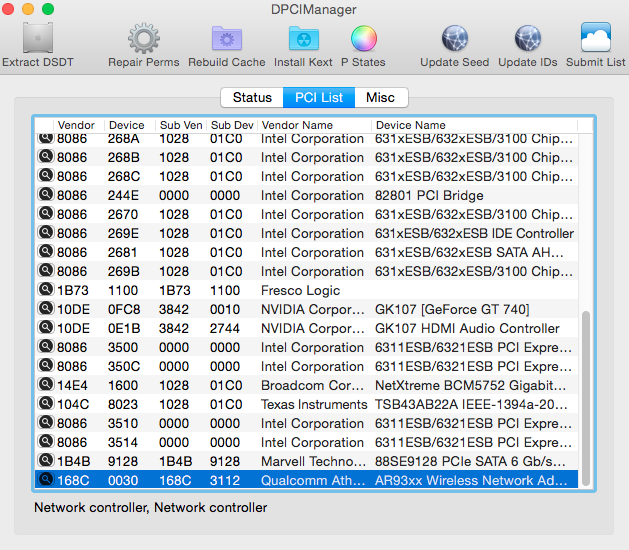The image size is (629, 550).
Task: Select 'GK107 [GeForce GT 740]' device name
Action: coord(452,309)
